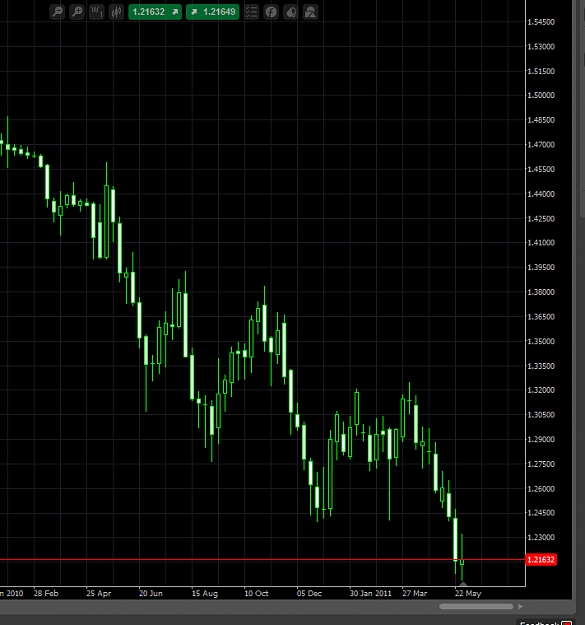Click the small triangle marker above 22 May

pyautogui.click(x=463, y=584)
